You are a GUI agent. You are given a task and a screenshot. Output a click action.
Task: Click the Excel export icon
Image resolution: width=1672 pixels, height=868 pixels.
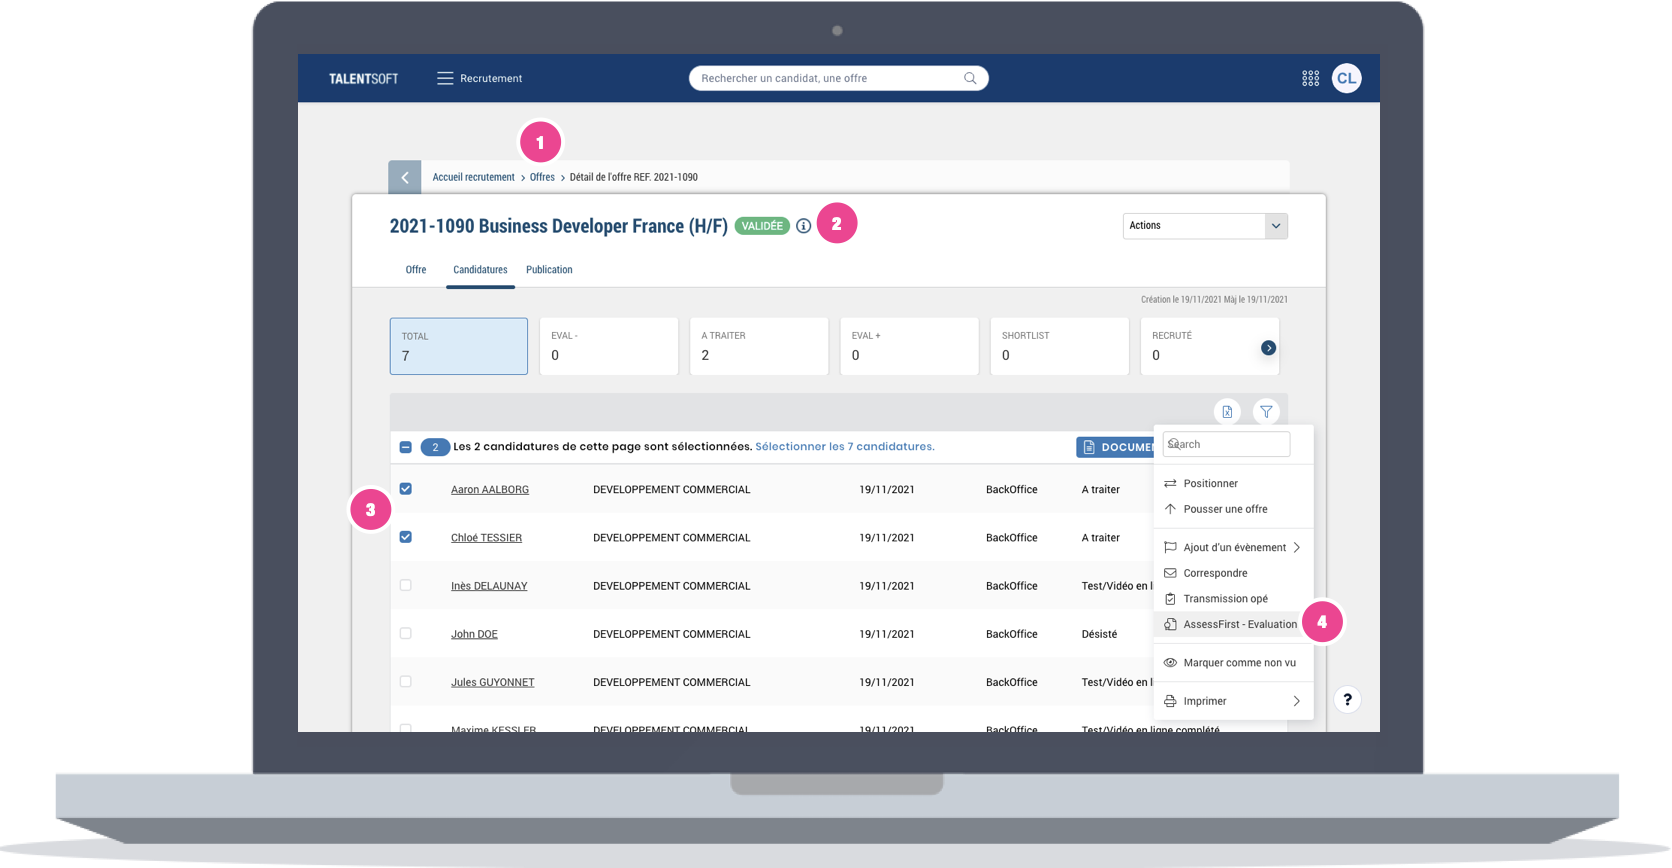coord(1227,411)
